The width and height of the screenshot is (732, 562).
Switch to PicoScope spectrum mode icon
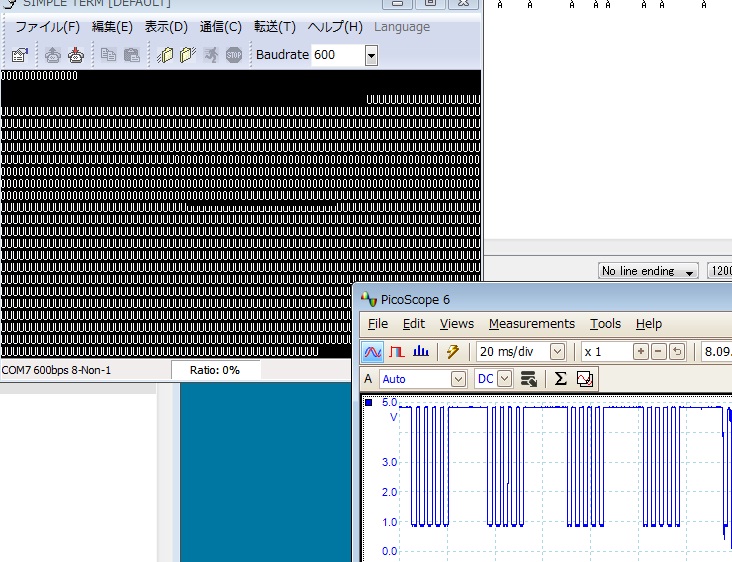click(421, 351)
